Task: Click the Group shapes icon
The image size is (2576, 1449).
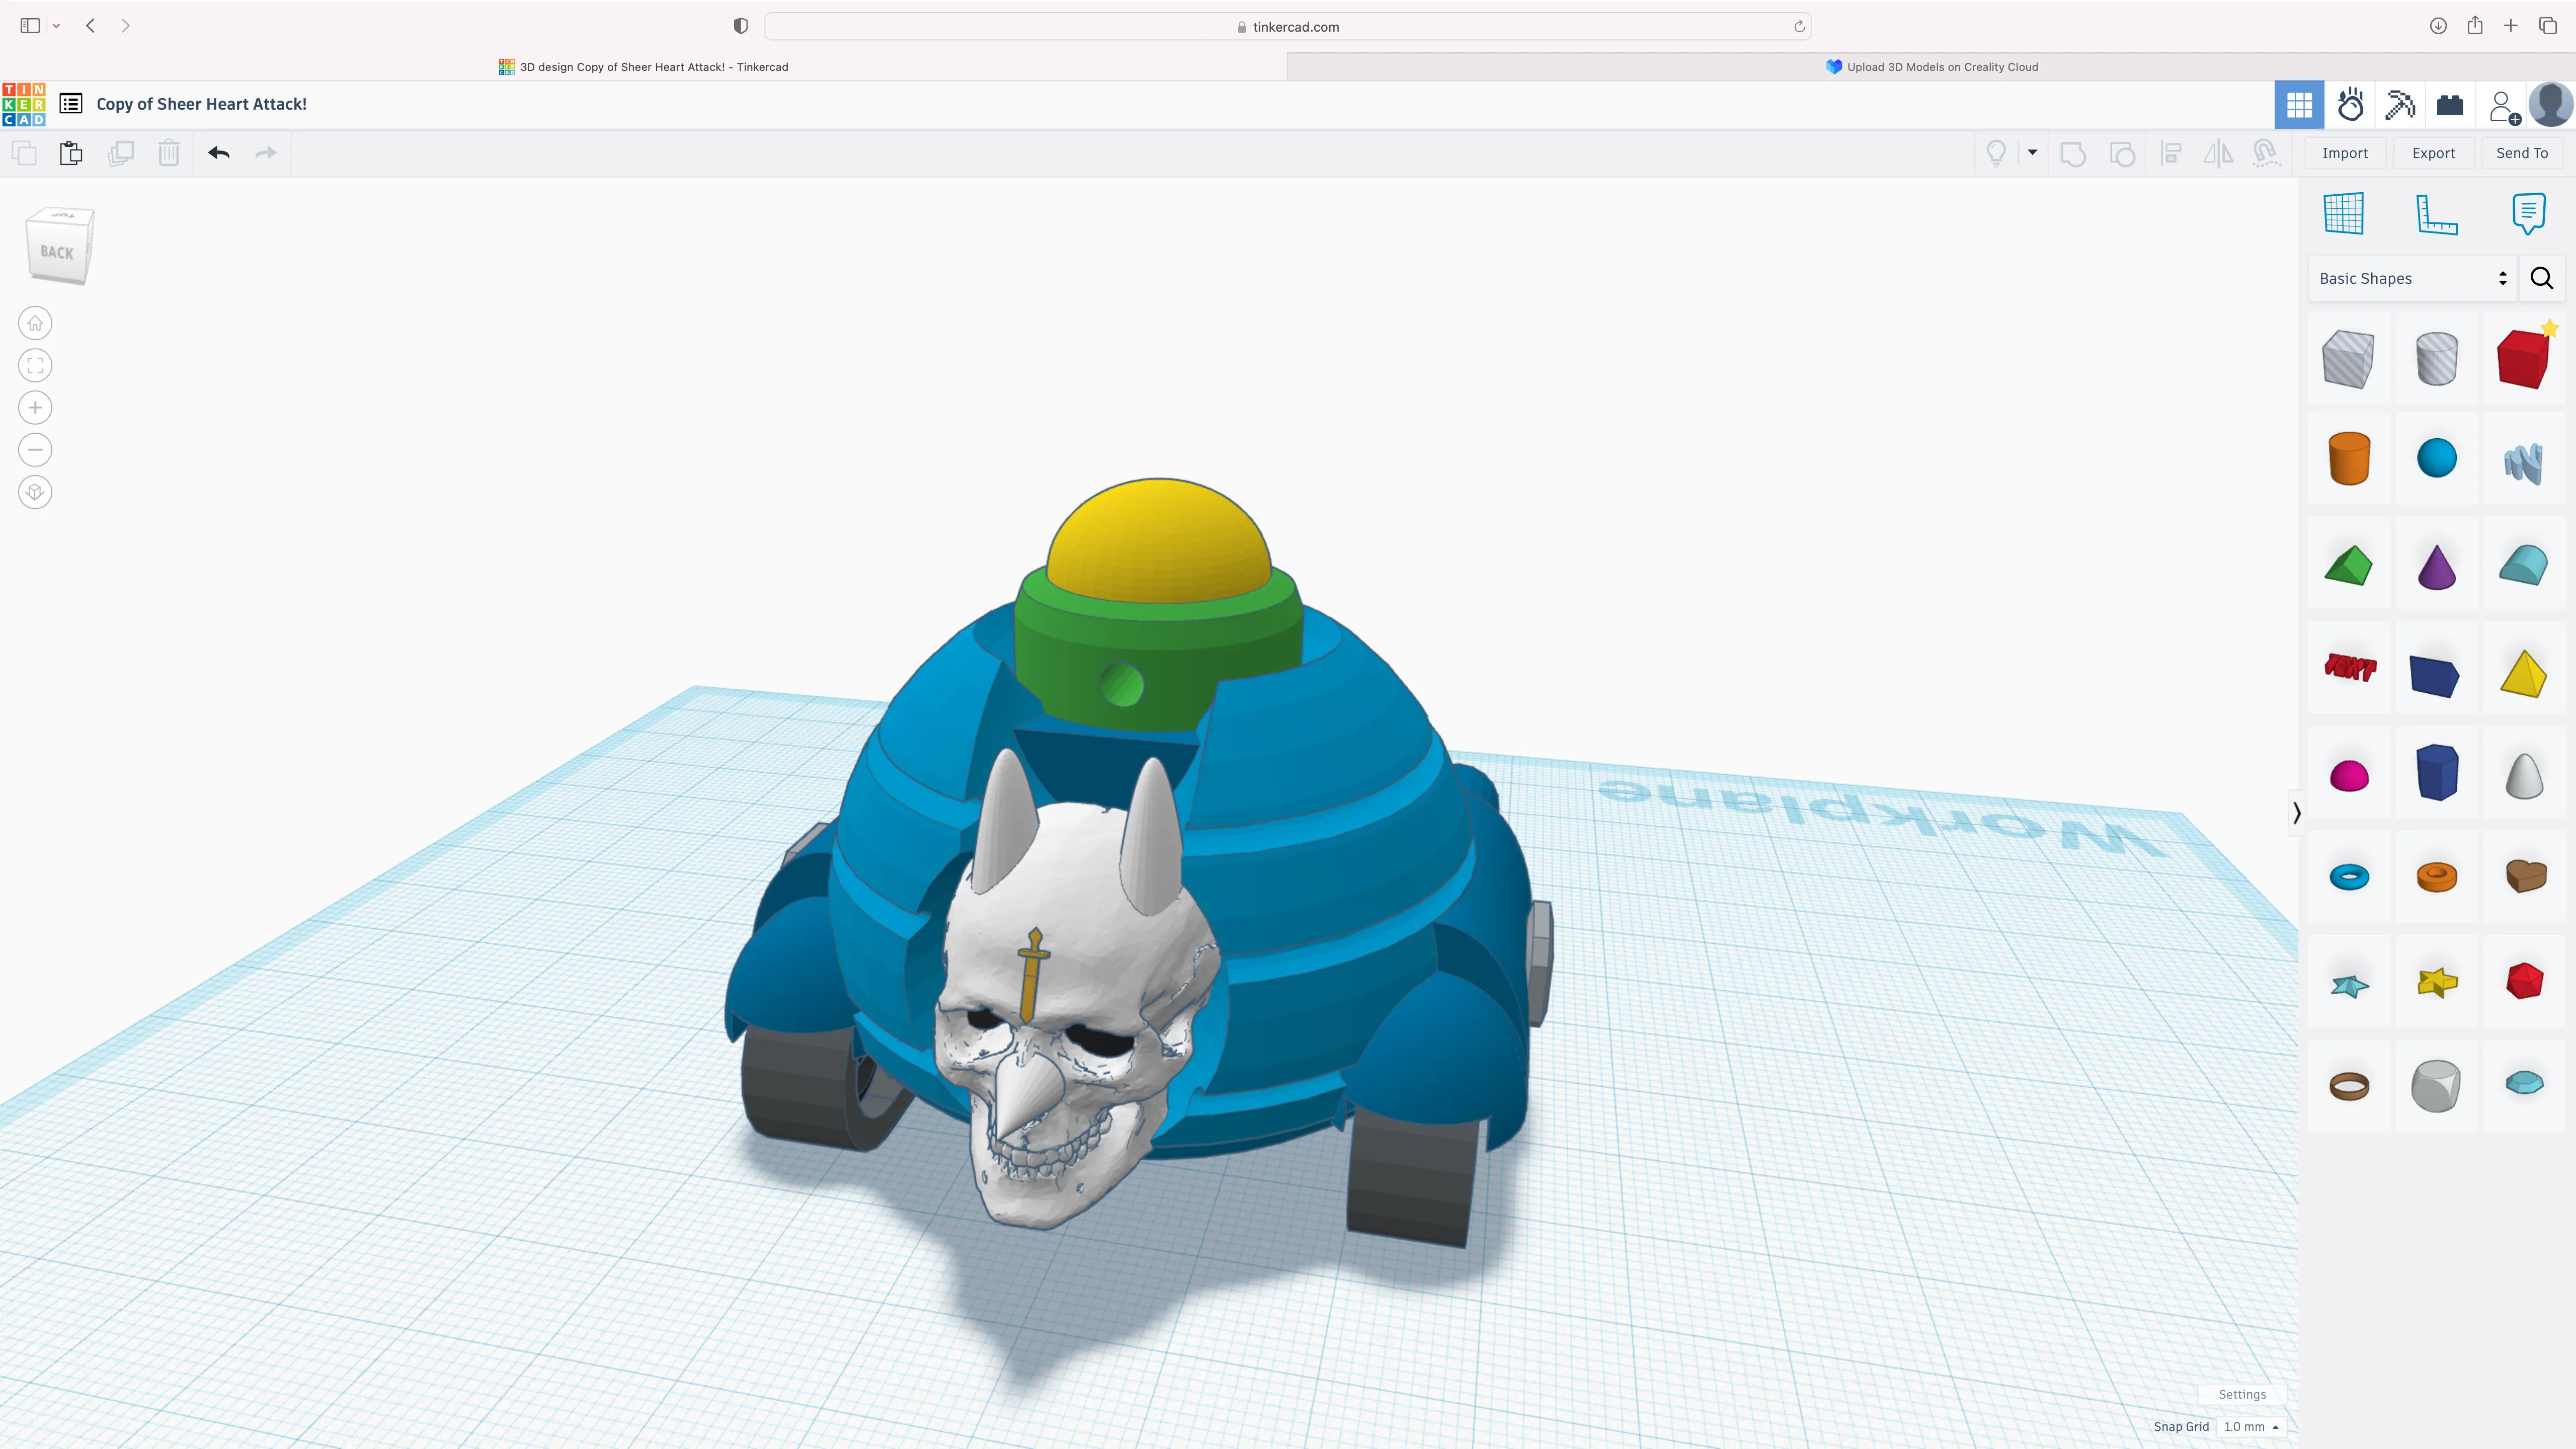Action: pos(2073,153)
